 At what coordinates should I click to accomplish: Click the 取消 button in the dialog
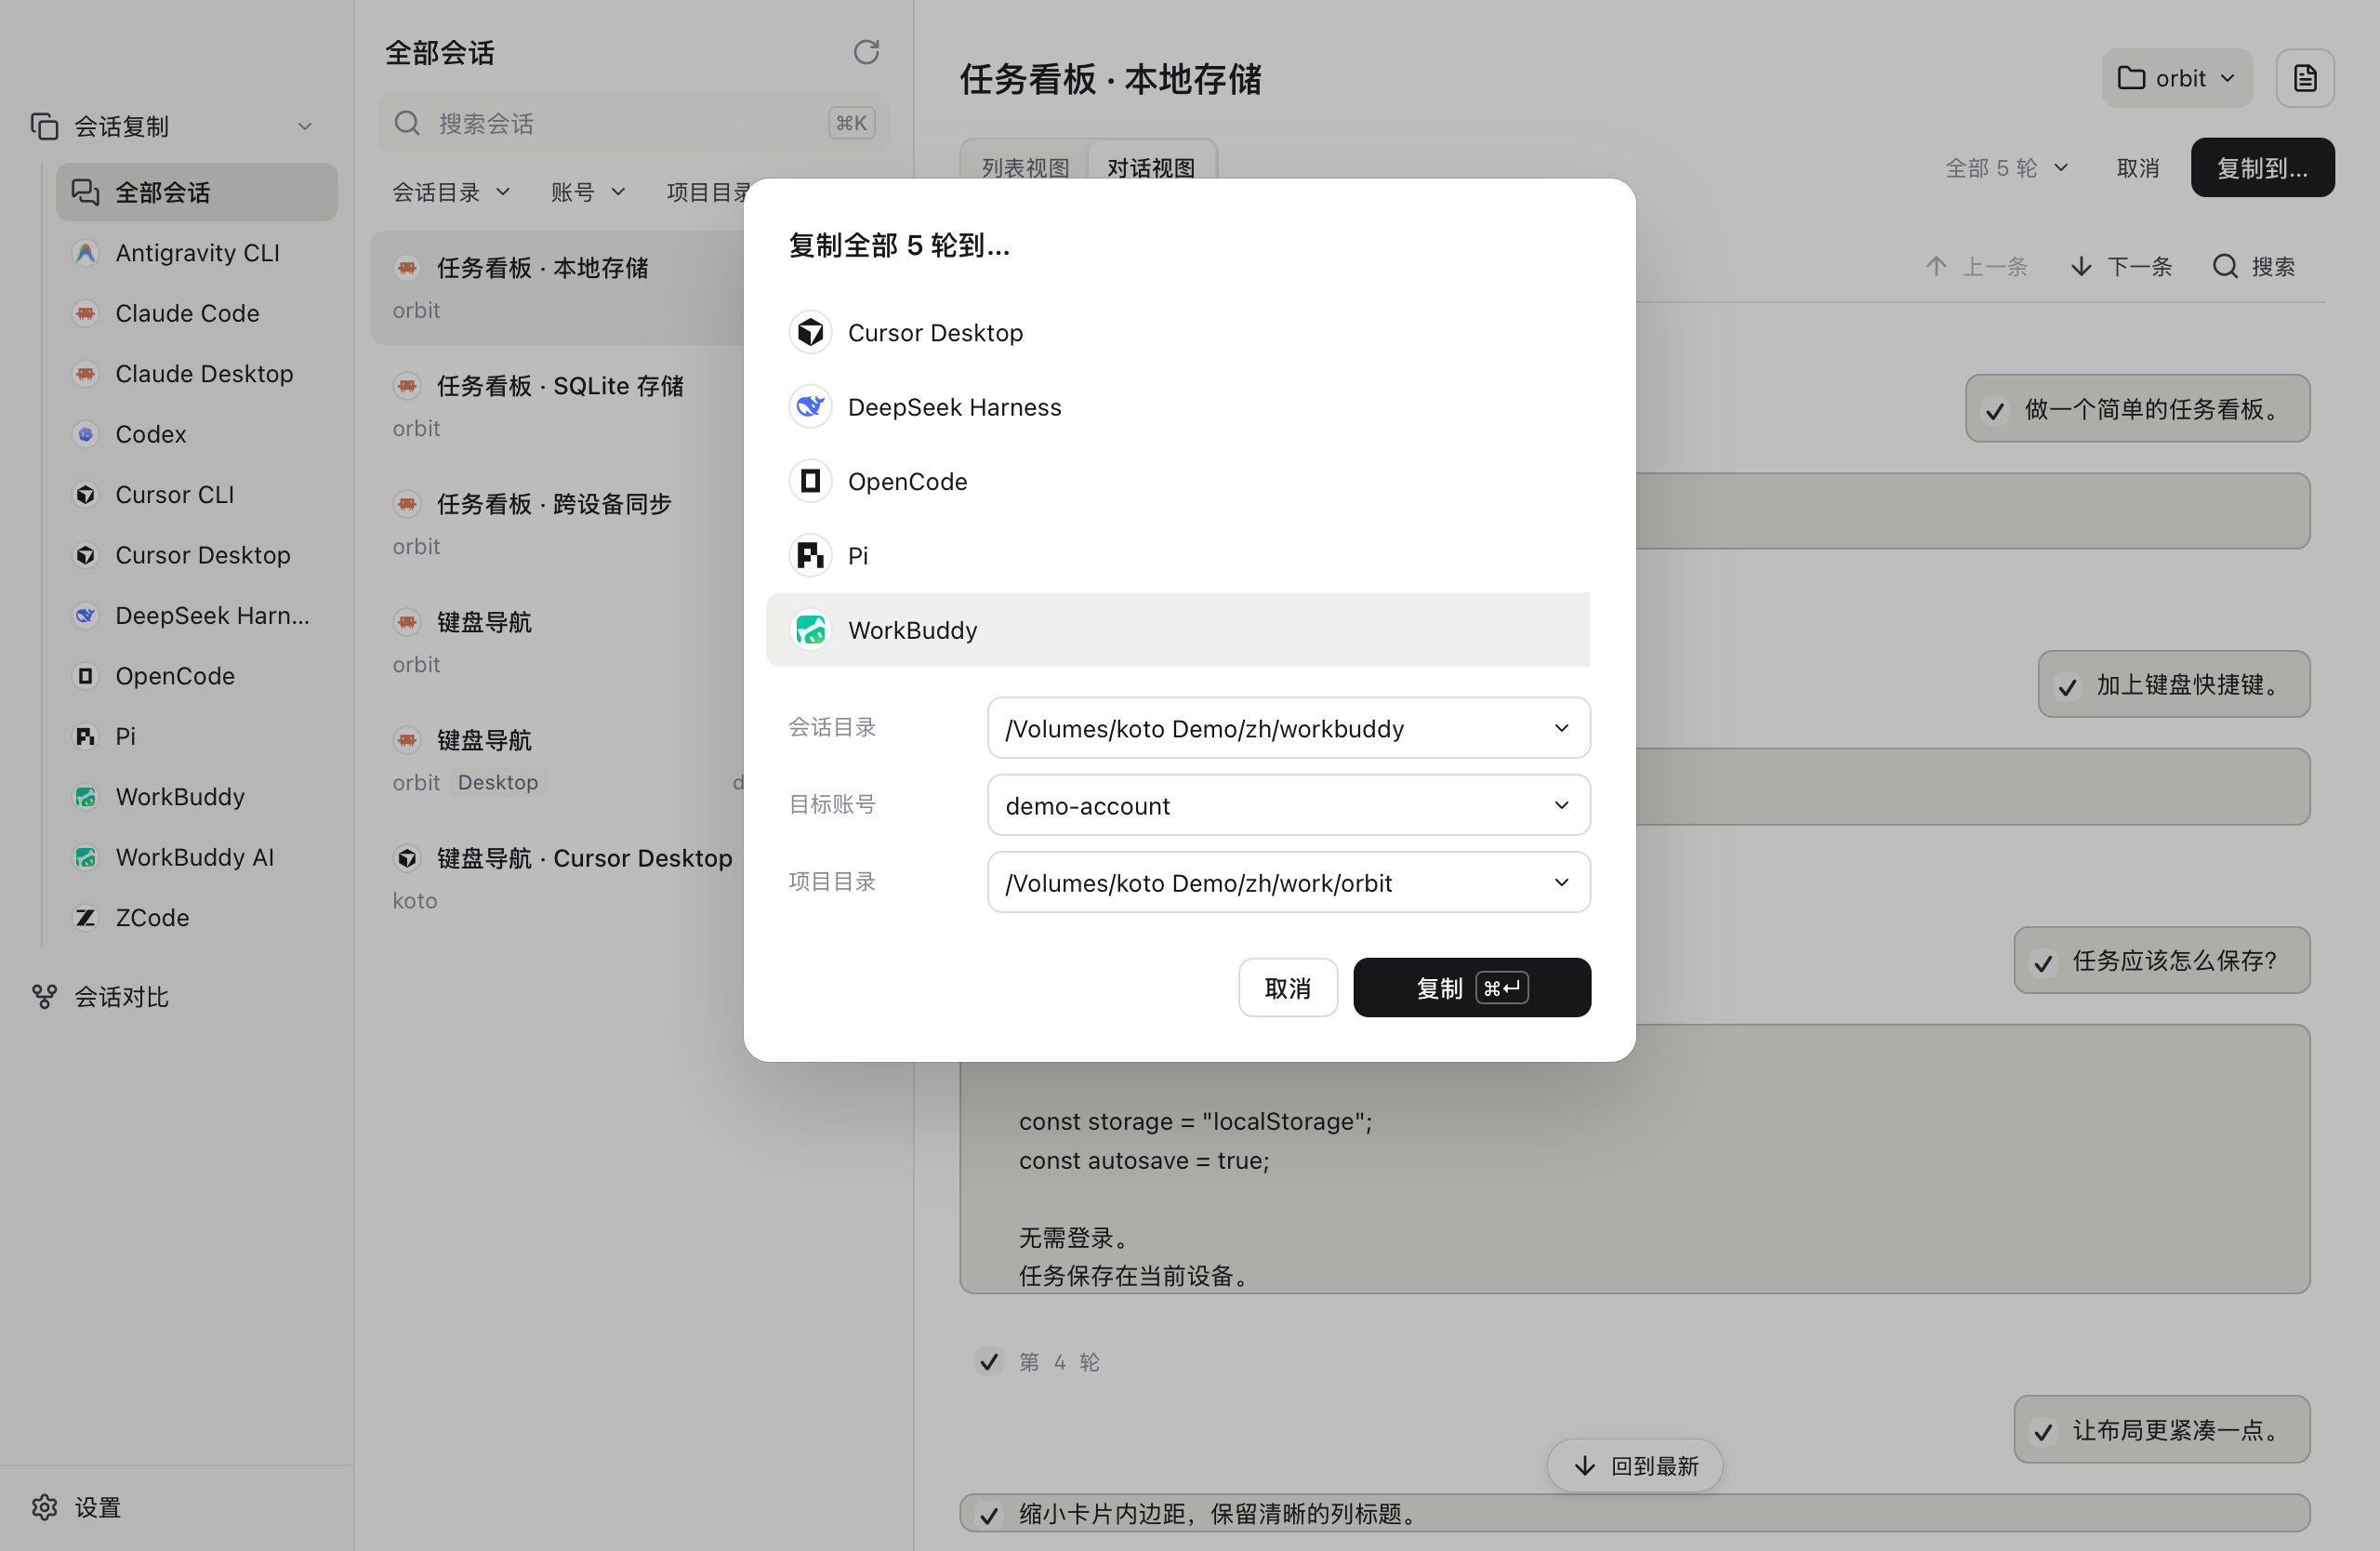click(1288, 988)
